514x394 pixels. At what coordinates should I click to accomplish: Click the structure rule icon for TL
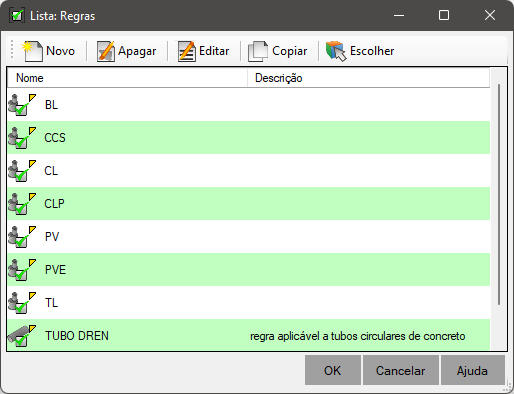click(x=22, y=303)
